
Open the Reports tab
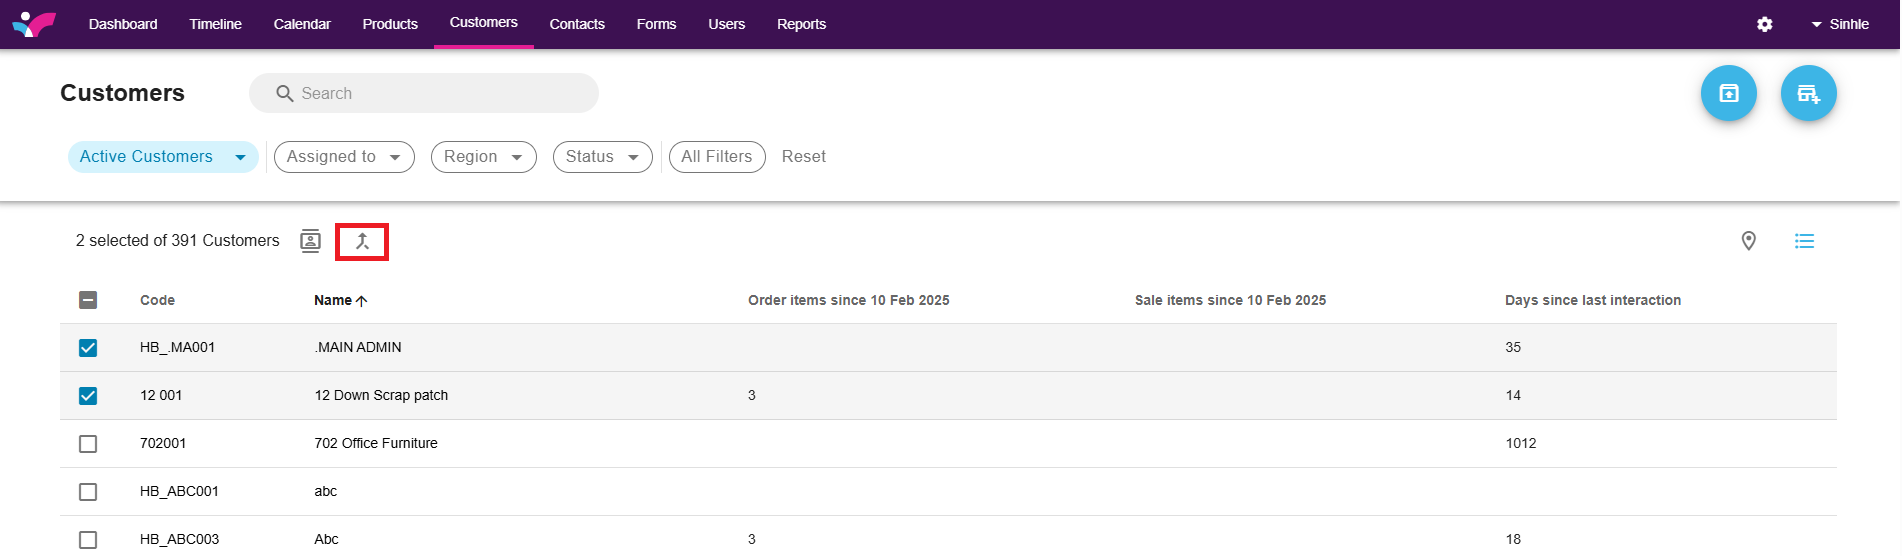[x=801, y=24]
